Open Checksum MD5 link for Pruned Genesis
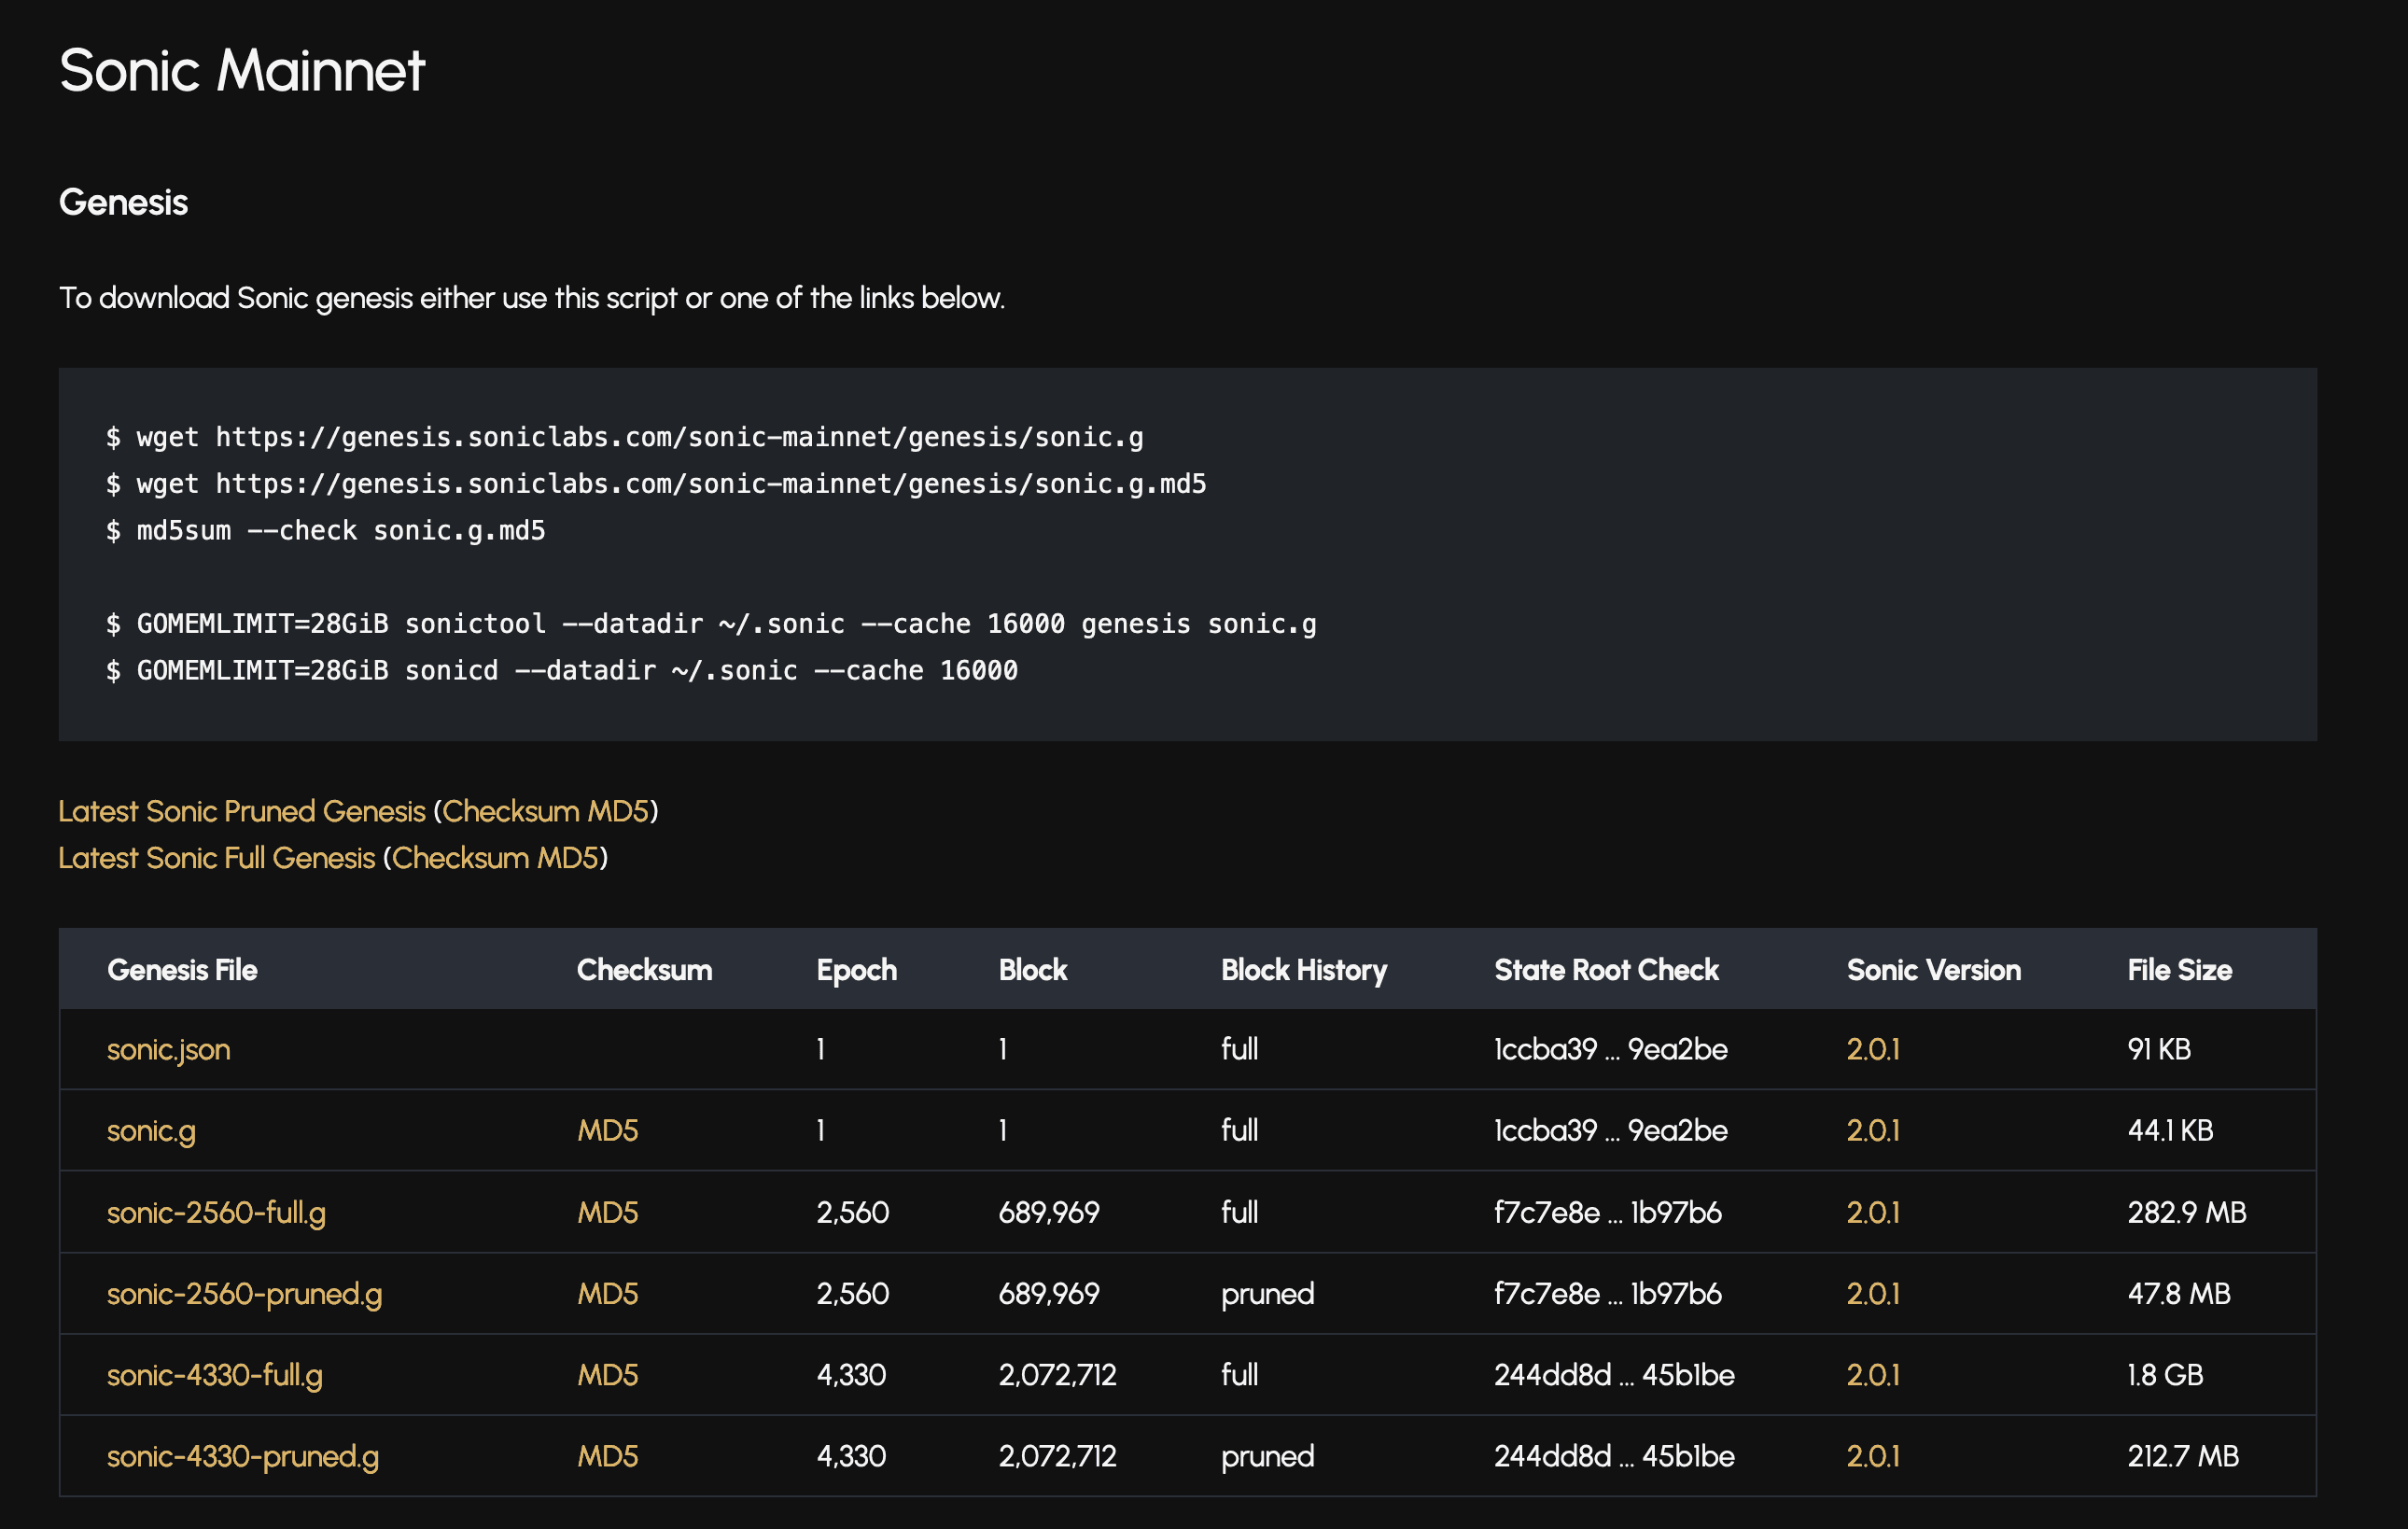The height and width of the screenshot is (1529, 2408). click(545, 811)
